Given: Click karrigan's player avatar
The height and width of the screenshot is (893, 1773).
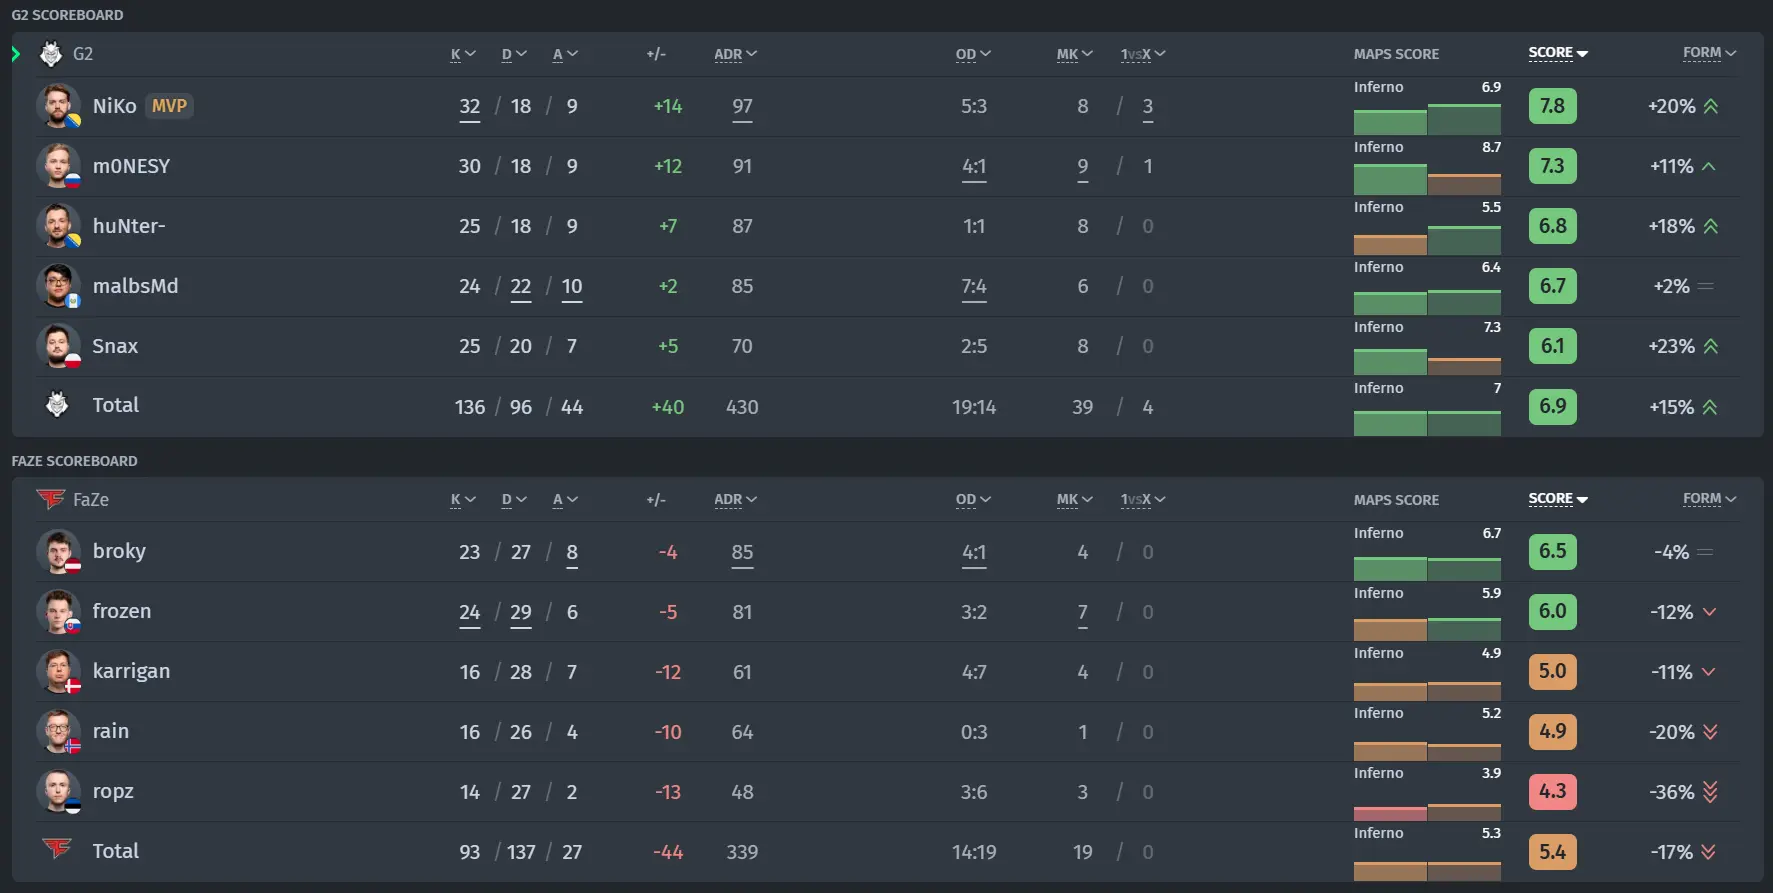Looking at the screenshot, I should coord(58,672).
